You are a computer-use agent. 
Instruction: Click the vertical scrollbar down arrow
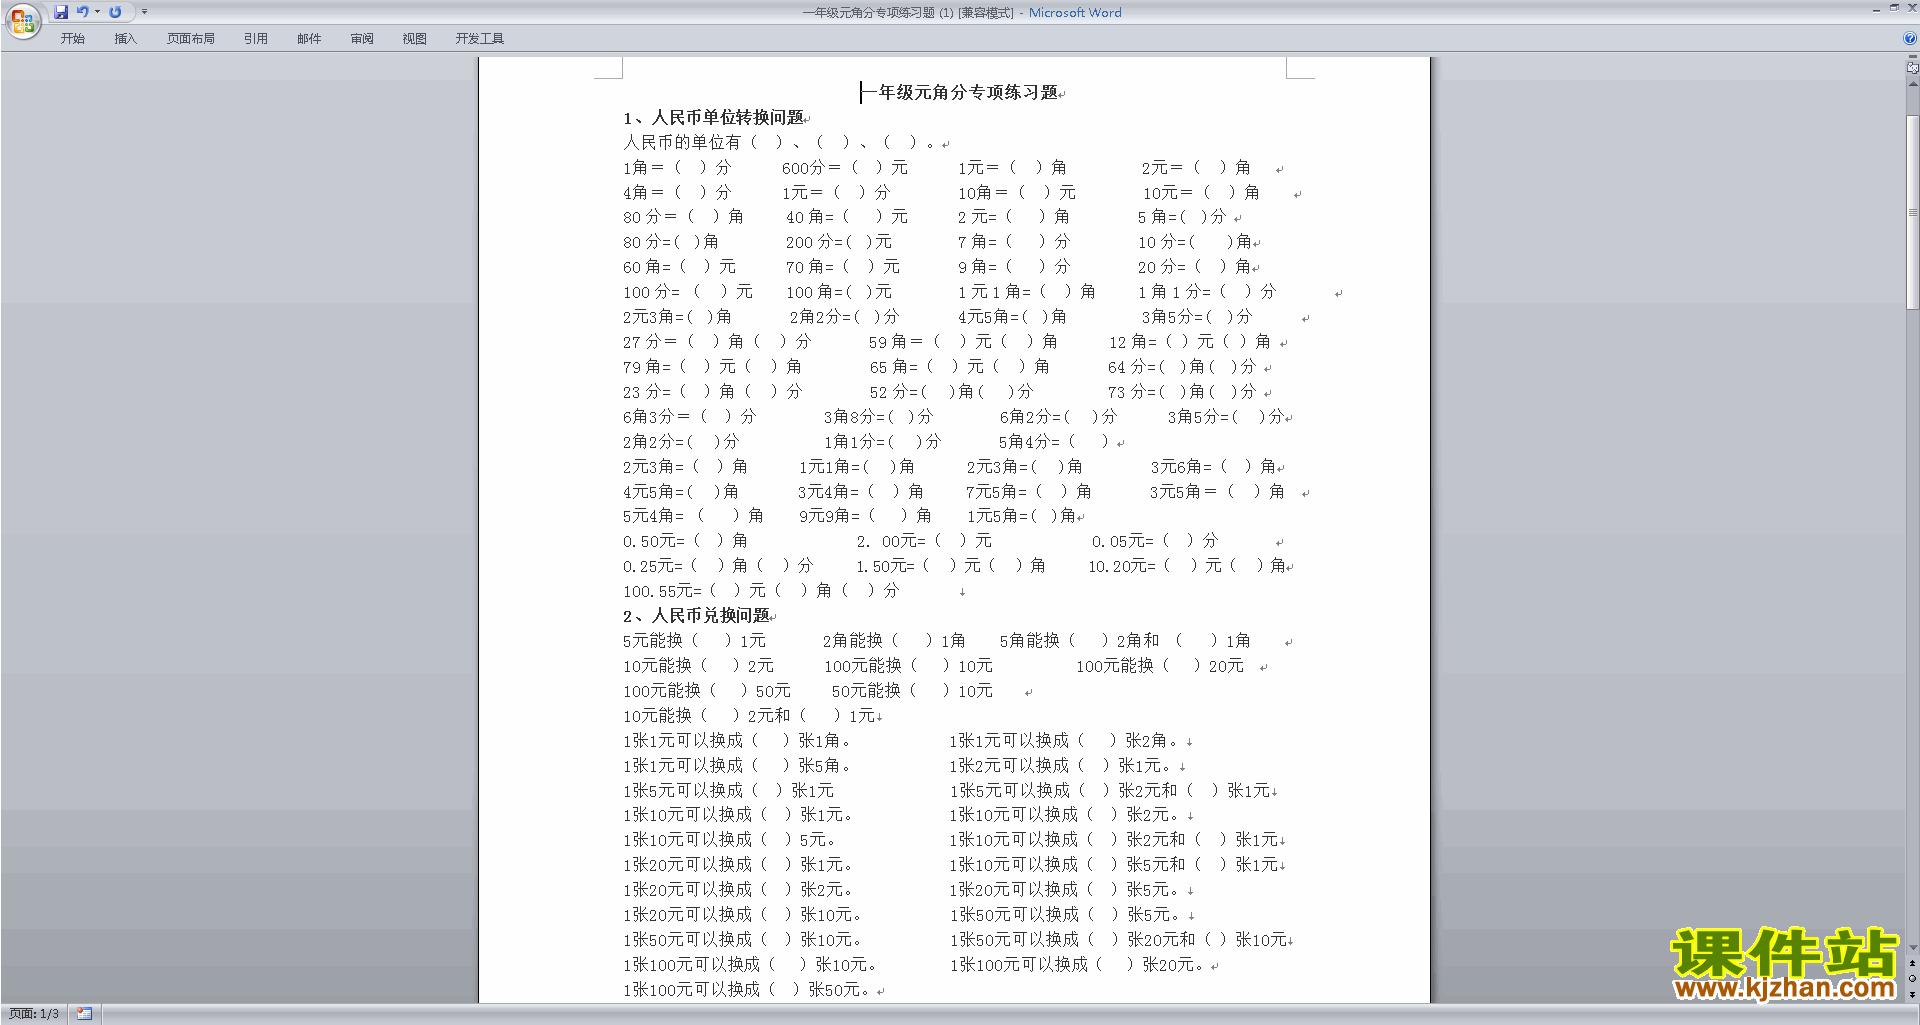(x=1912, y=947)
